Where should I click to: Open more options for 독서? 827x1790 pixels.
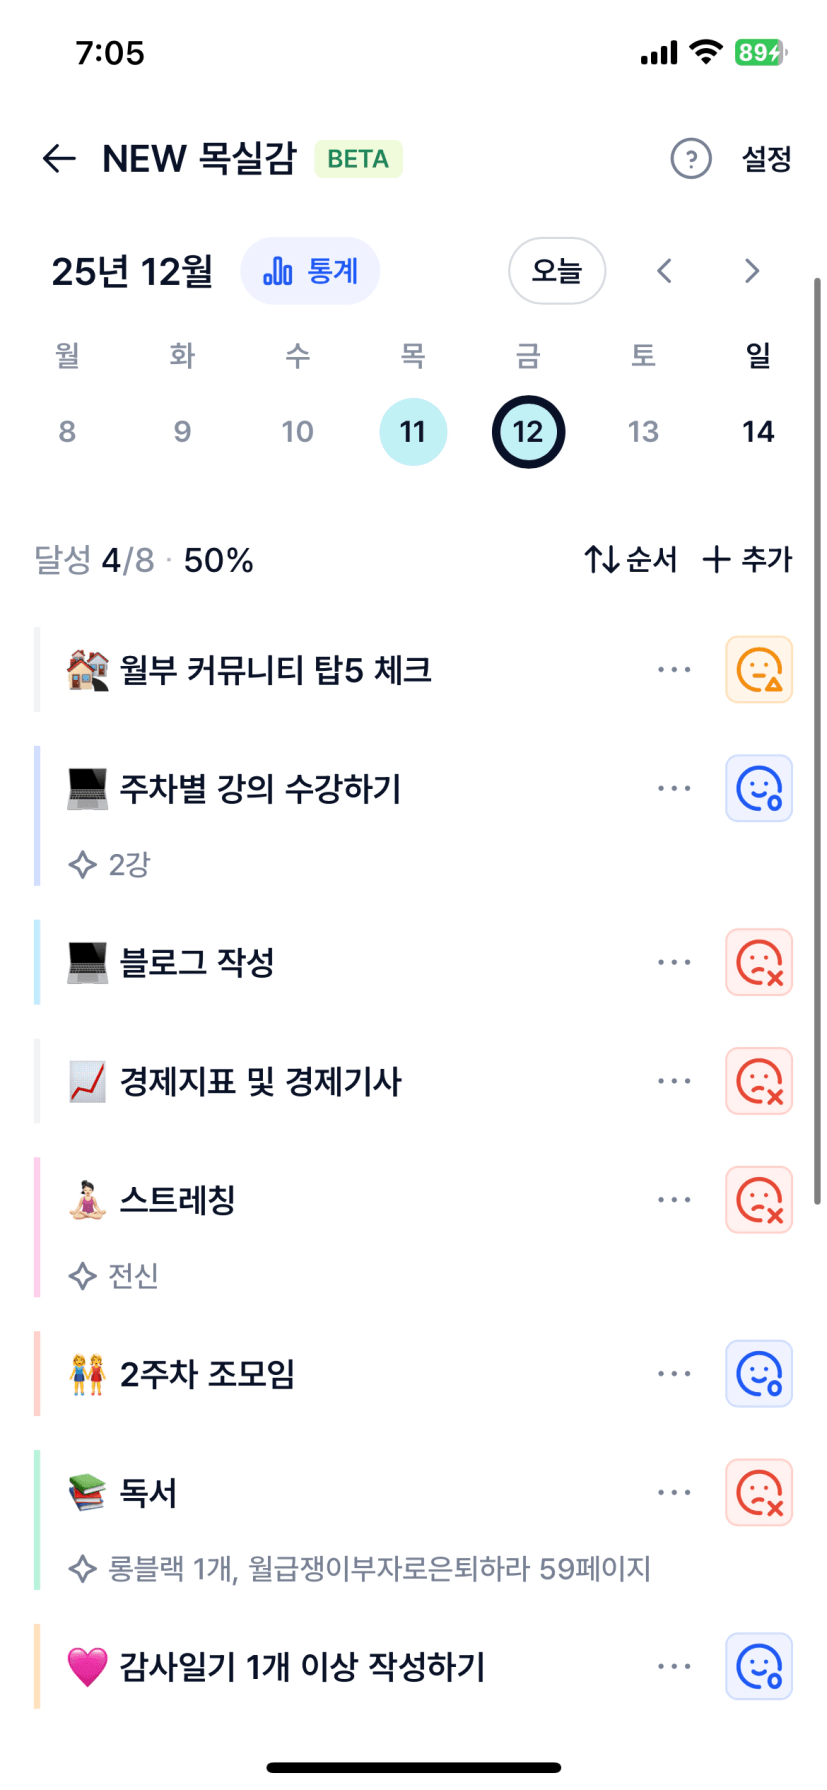tap(674, 1493)
